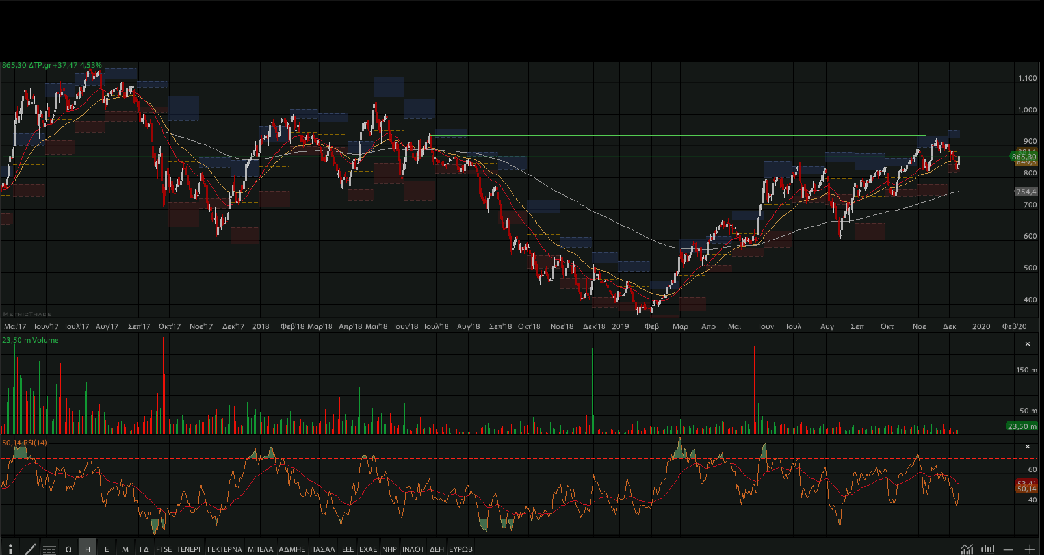
Task: Open the FTSE symbol tab
Action: [163, 549]
